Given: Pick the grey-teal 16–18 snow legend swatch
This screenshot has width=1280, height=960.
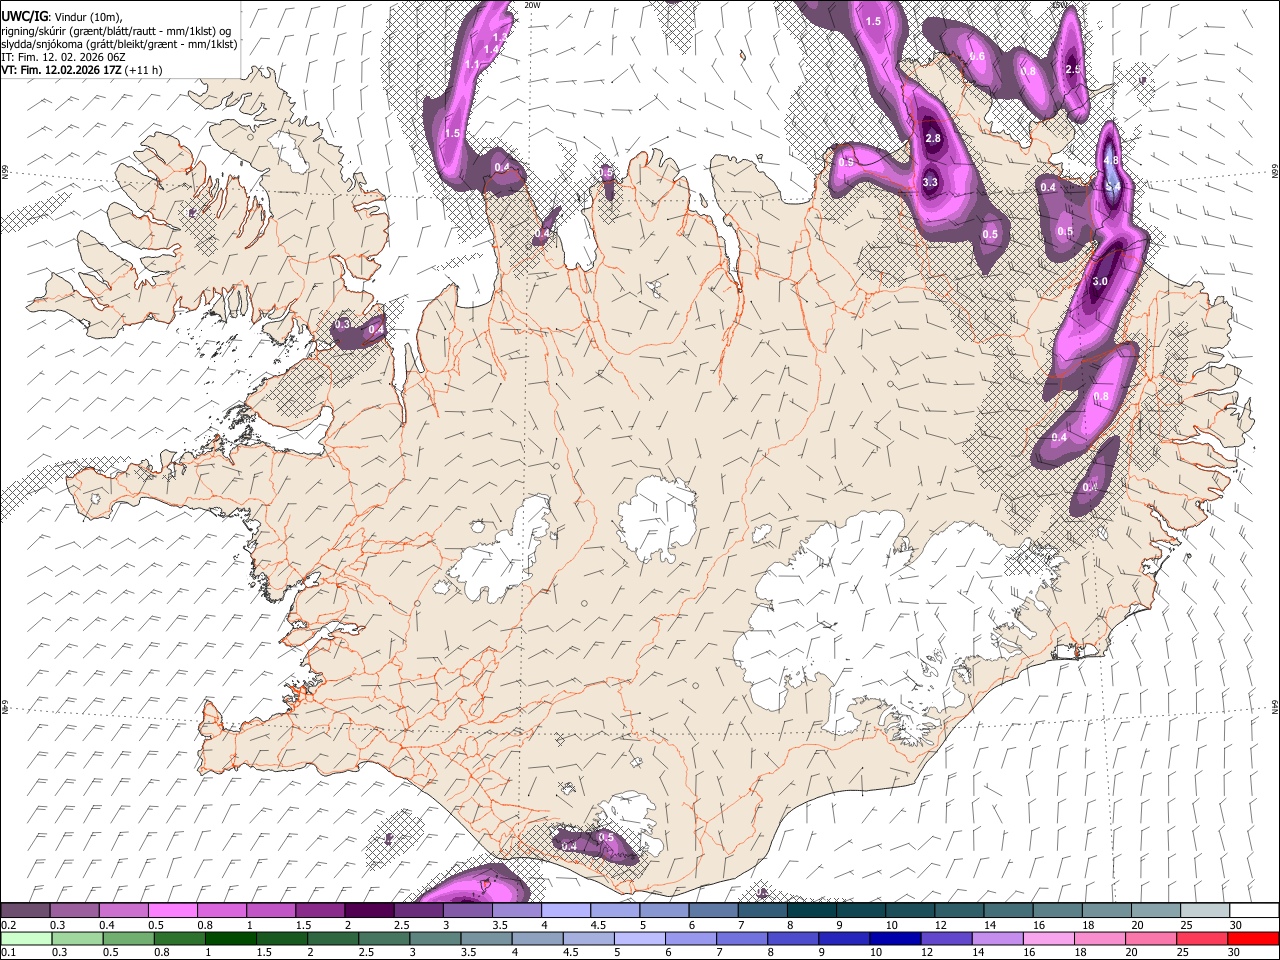Looking at the screenshot, I should pyautogui.click(x=1057, y=911).
